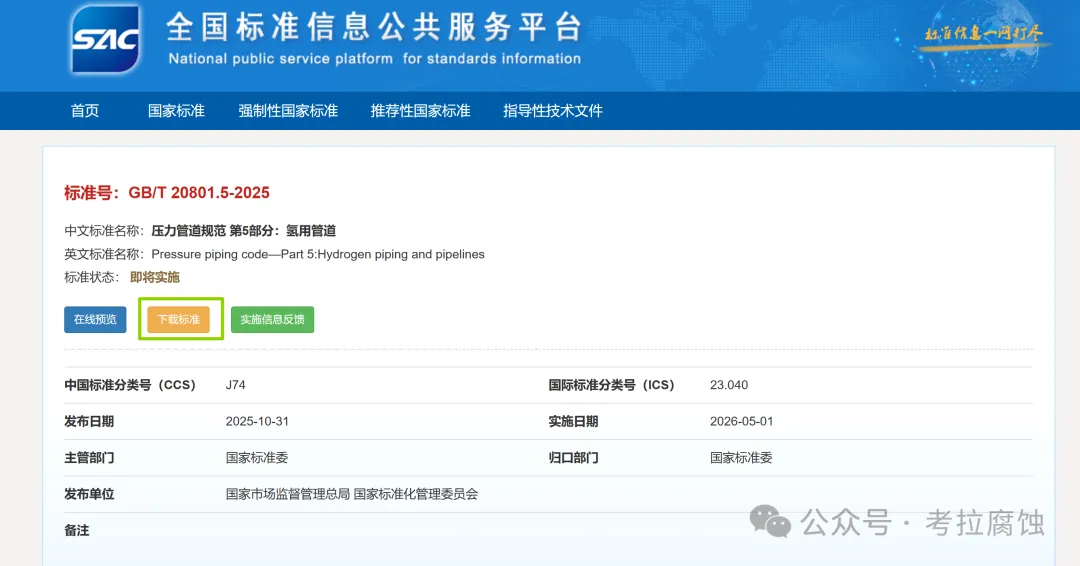Click the CCS code value J74

point(236,385)
